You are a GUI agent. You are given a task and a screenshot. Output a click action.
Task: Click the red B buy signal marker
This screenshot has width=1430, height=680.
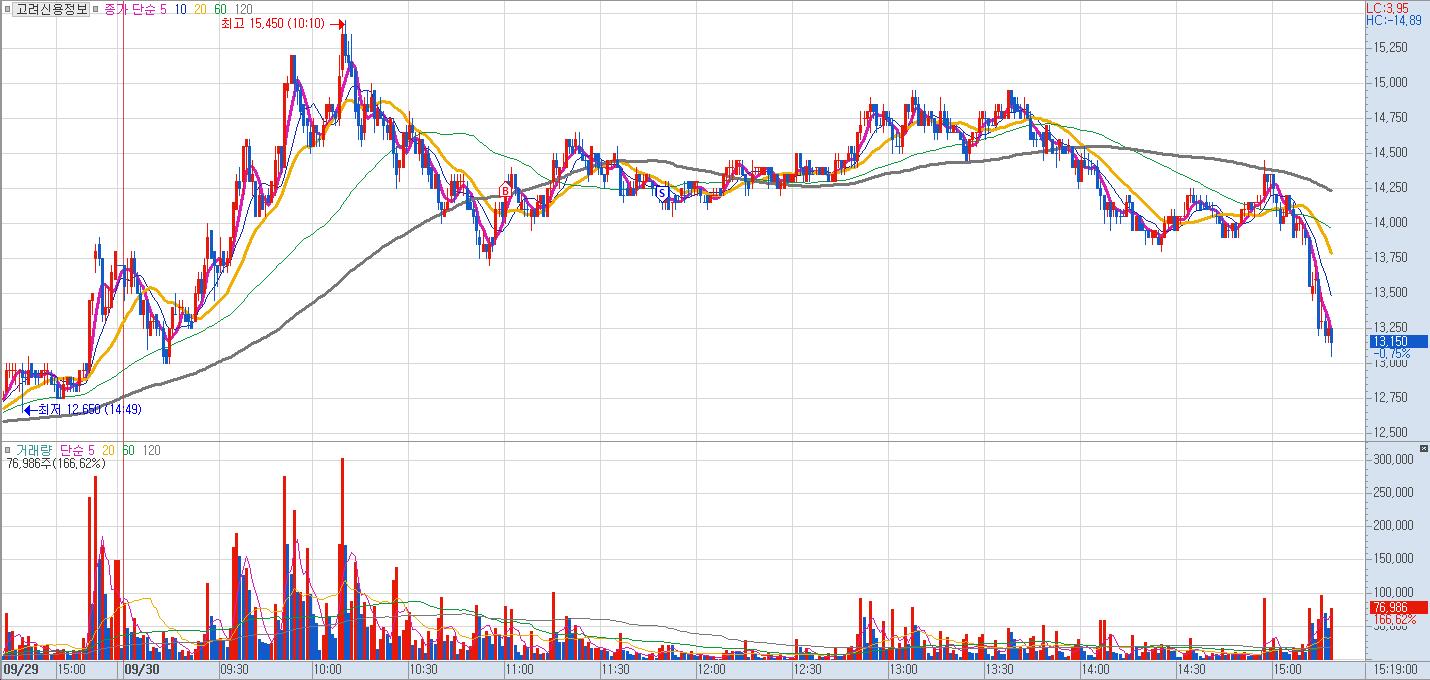click(x=505, y=190)
